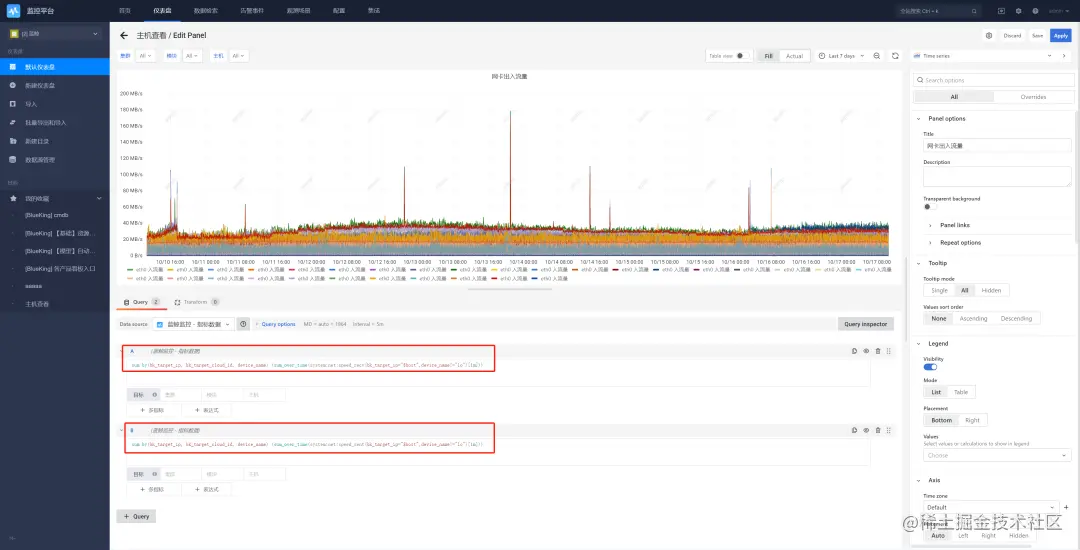Open the Query inspector
The height and width of the screenshot is (550, 1080).
point(866,324)
